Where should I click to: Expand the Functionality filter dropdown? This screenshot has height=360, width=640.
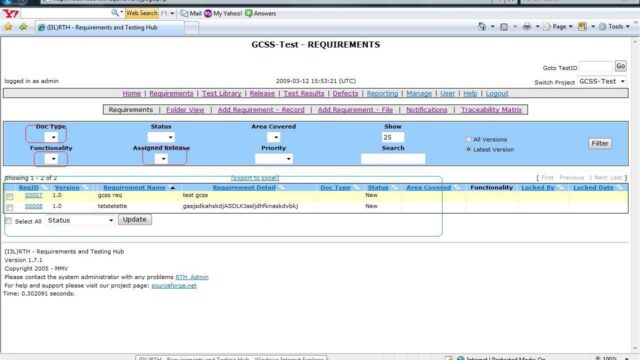click(51, 159)
